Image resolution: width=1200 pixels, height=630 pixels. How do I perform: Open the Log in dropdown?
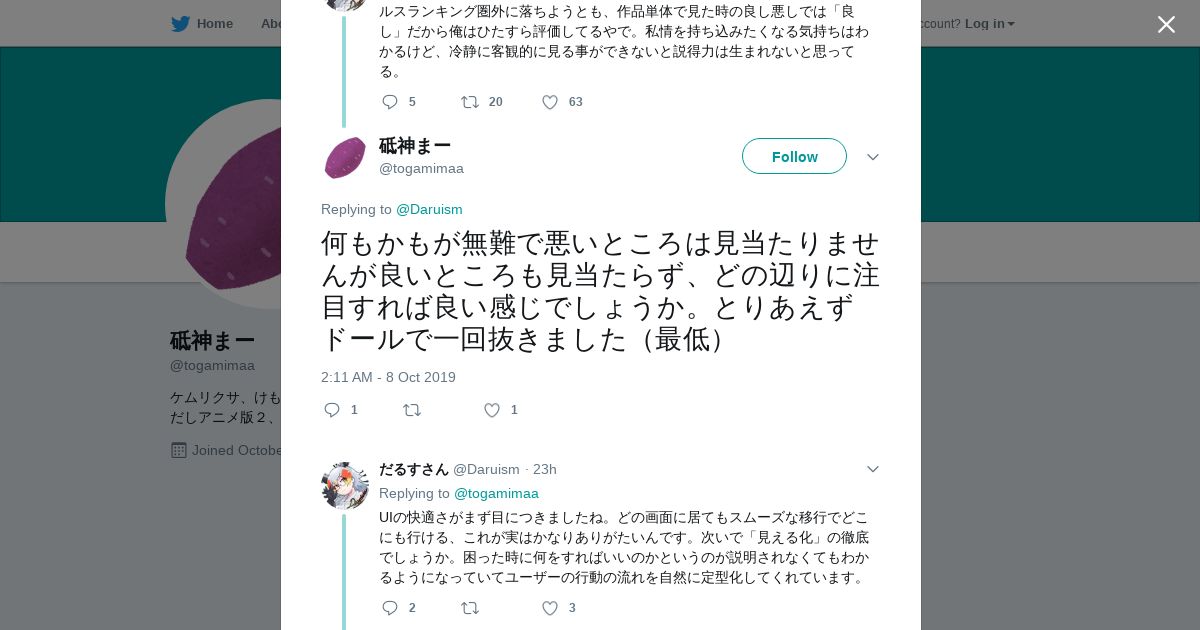pos(989,23)
